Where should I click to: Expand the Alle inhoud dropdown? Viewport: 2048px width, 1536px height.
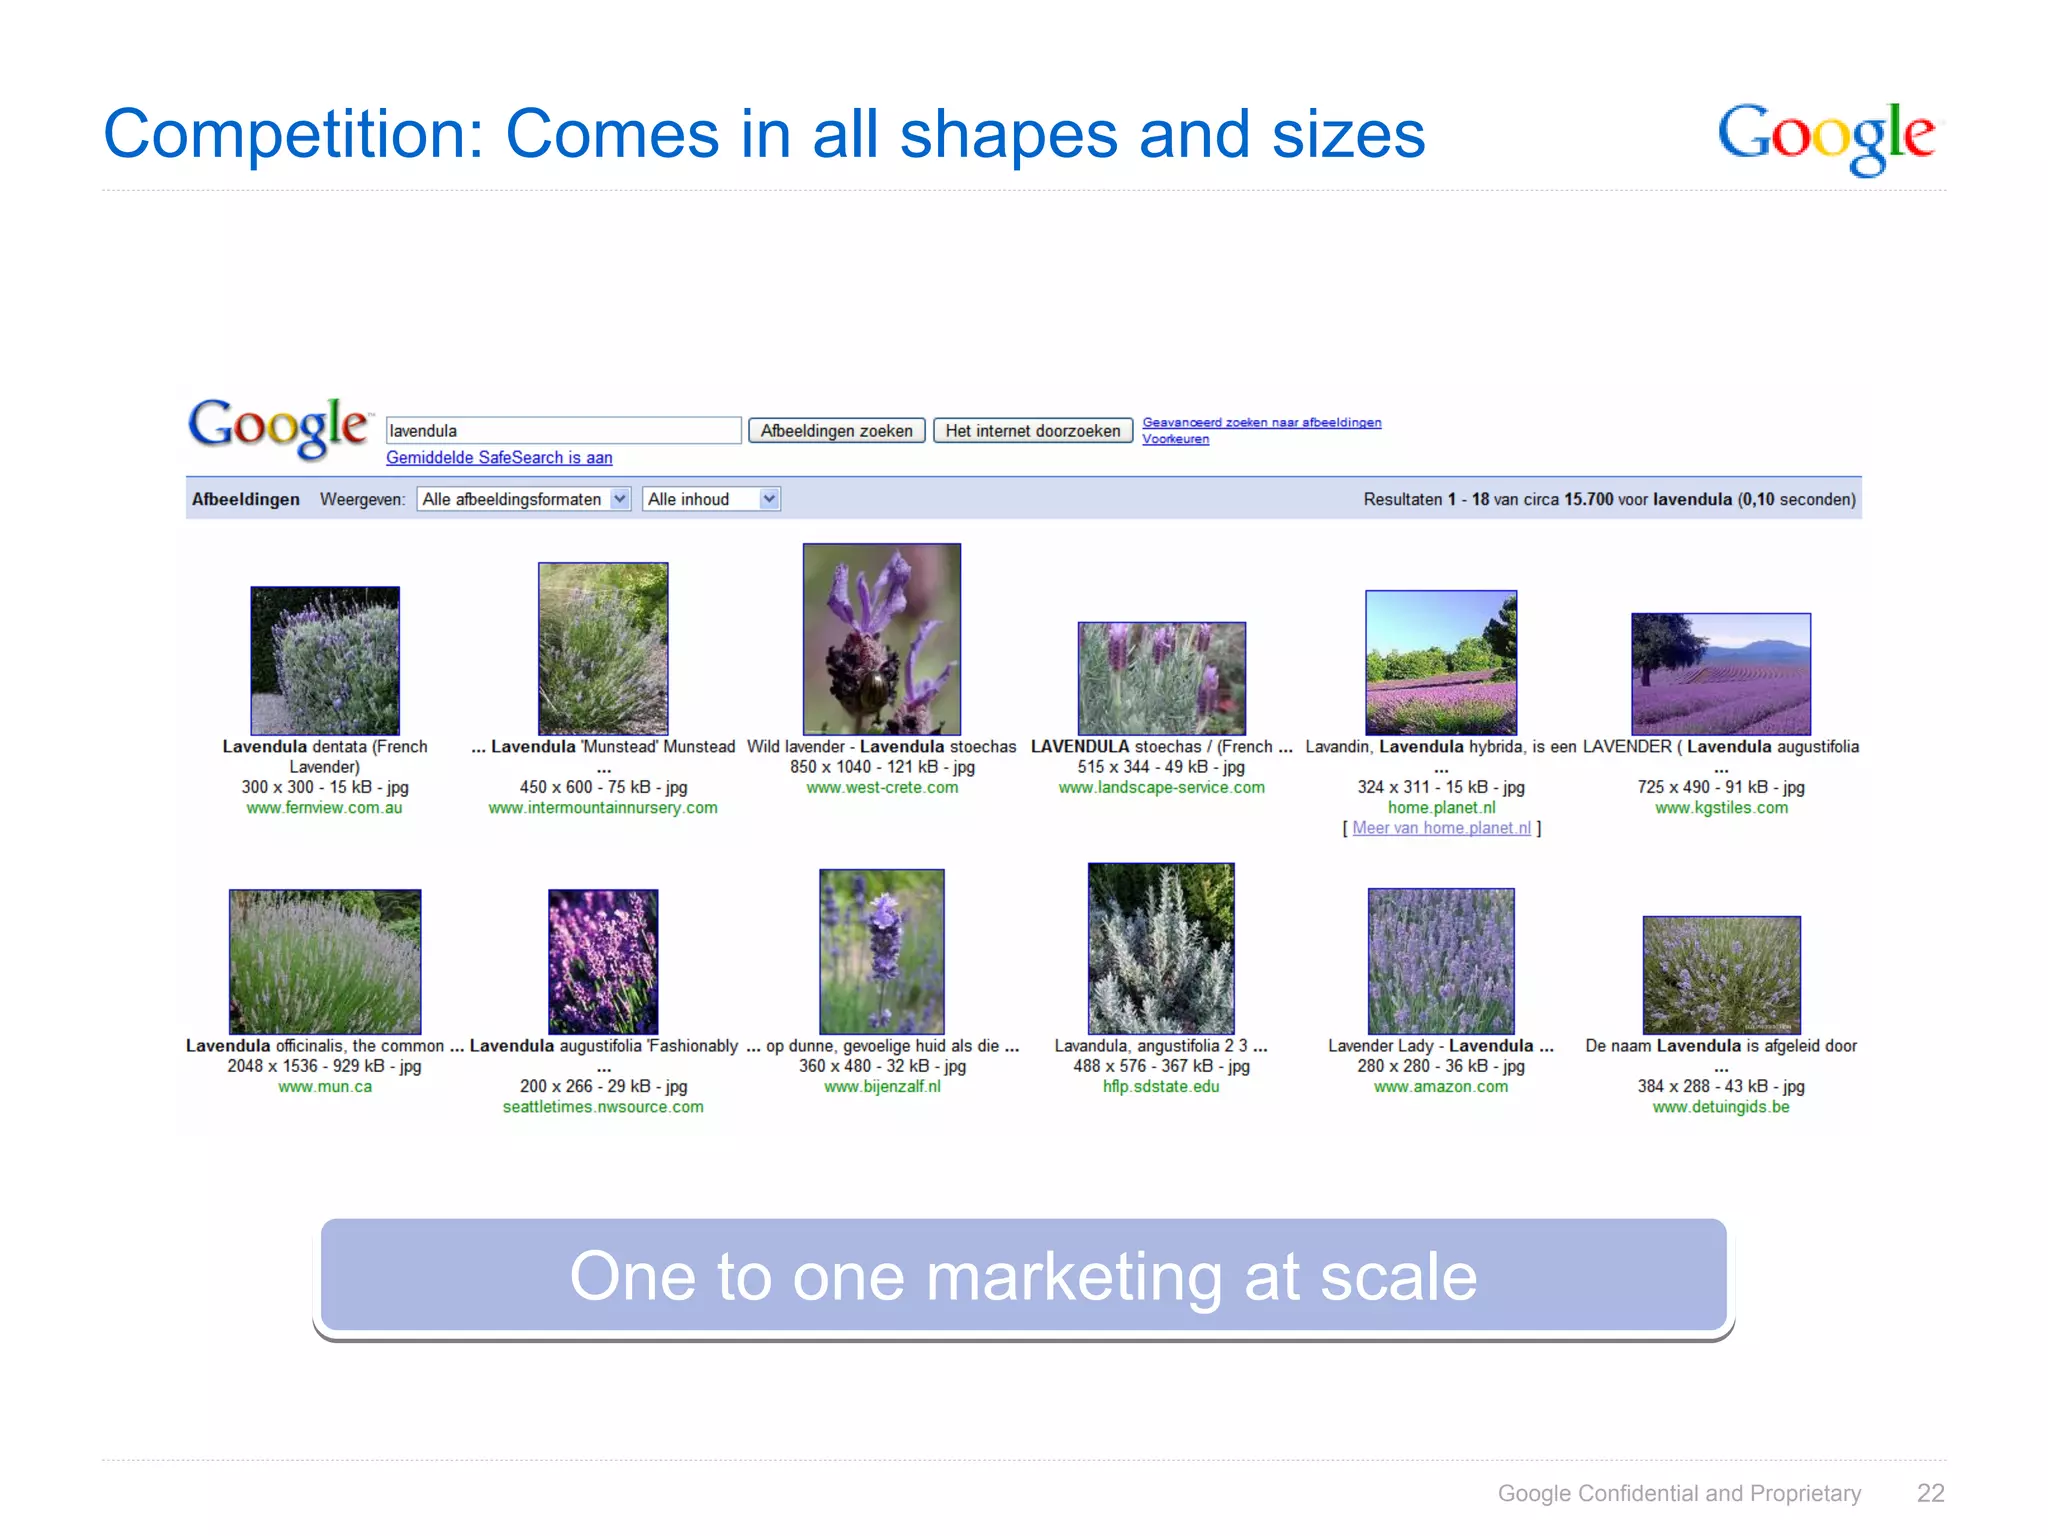pyautogui.click(x=711, y=499)
